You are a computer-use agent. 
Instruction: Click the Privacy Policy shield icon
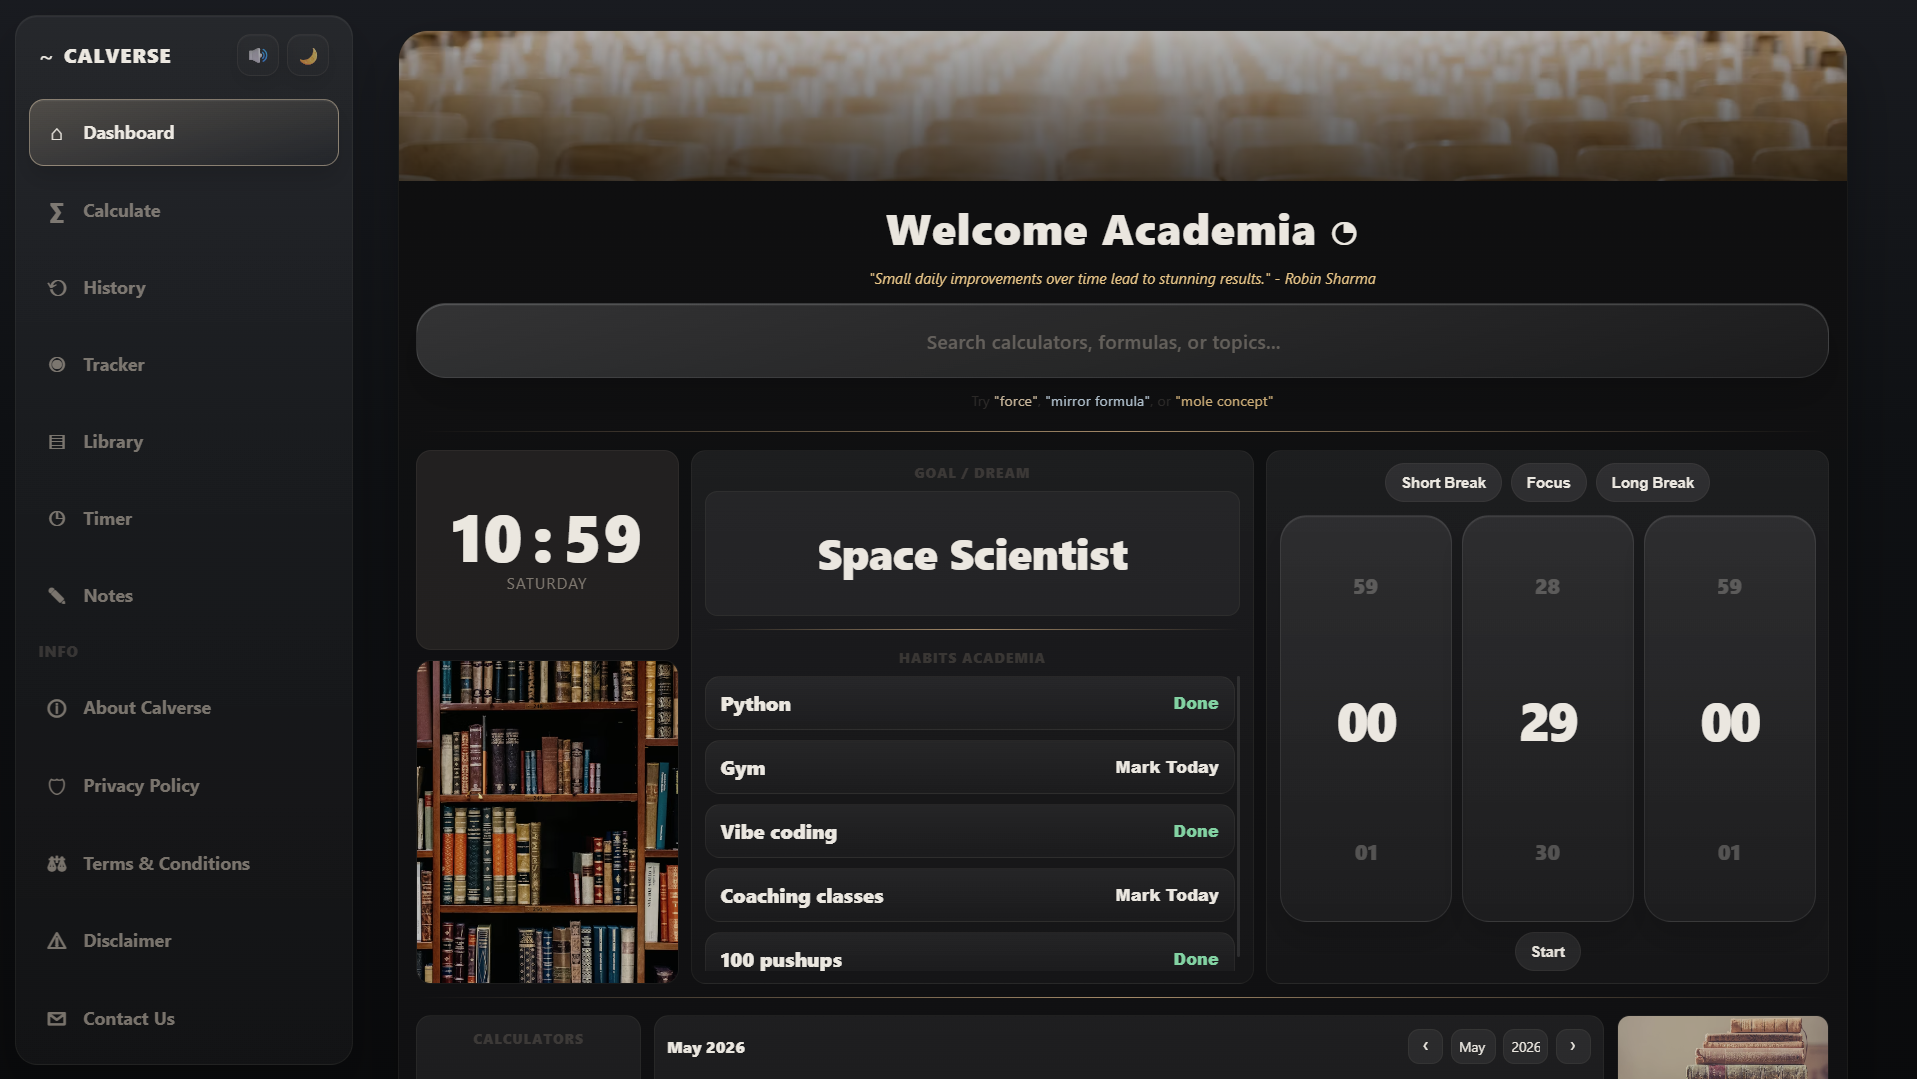click(x=57, y=786)
